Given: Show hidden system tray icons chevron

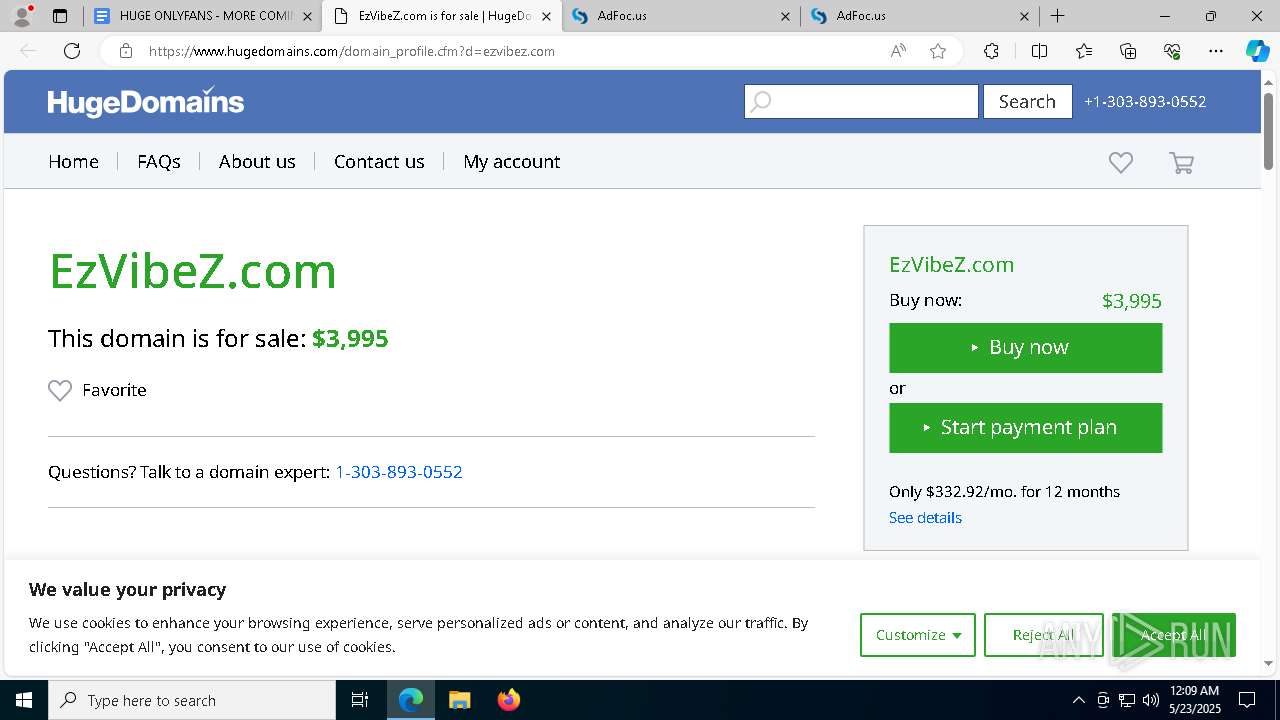Looking at the screenshot, I should point(1078,700).
